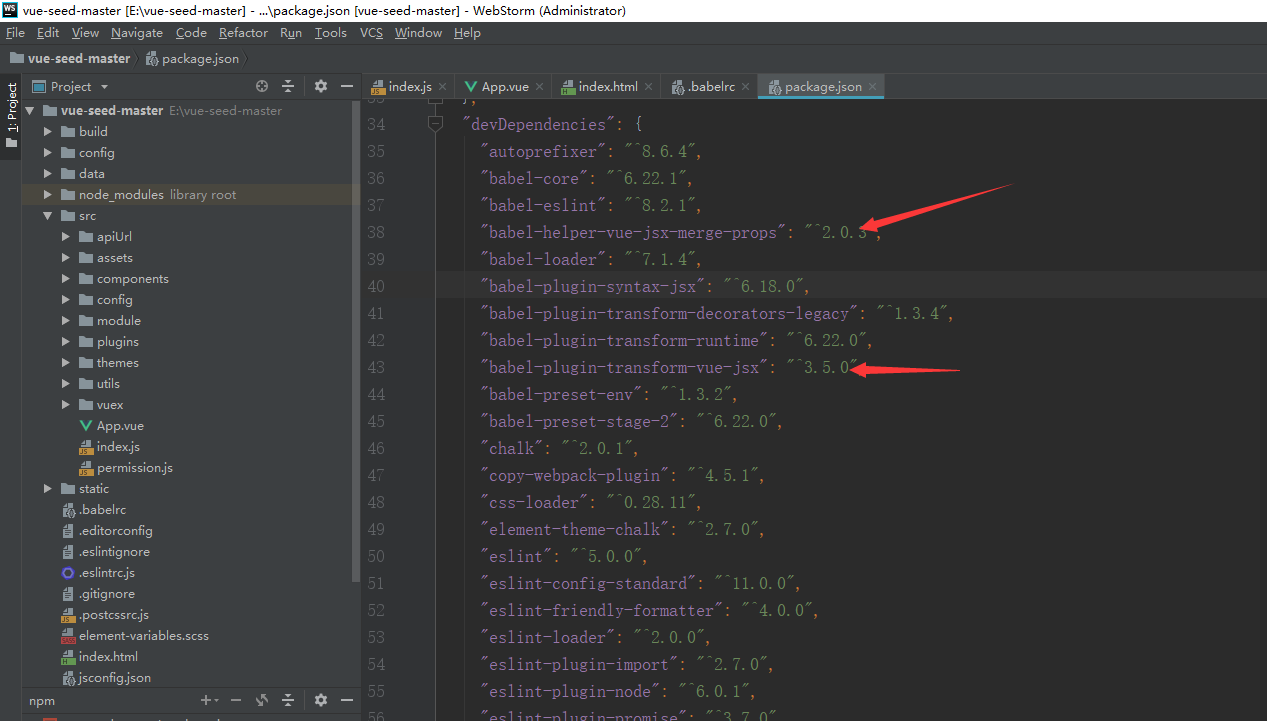Expand the components folder under src
The image size is (1267, 721).
click(x=66, y=278)
